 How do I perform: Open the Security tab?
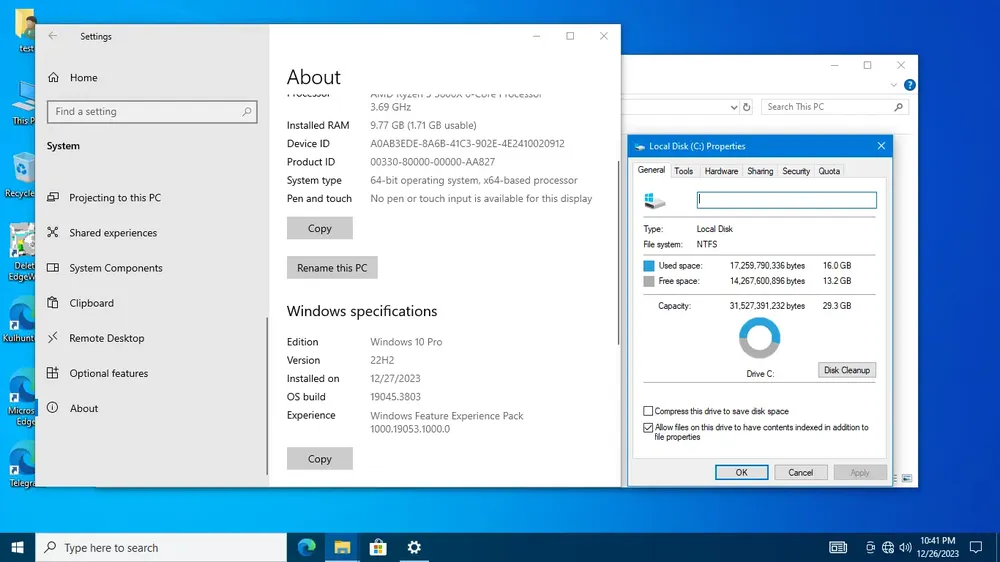coord(796,171)
